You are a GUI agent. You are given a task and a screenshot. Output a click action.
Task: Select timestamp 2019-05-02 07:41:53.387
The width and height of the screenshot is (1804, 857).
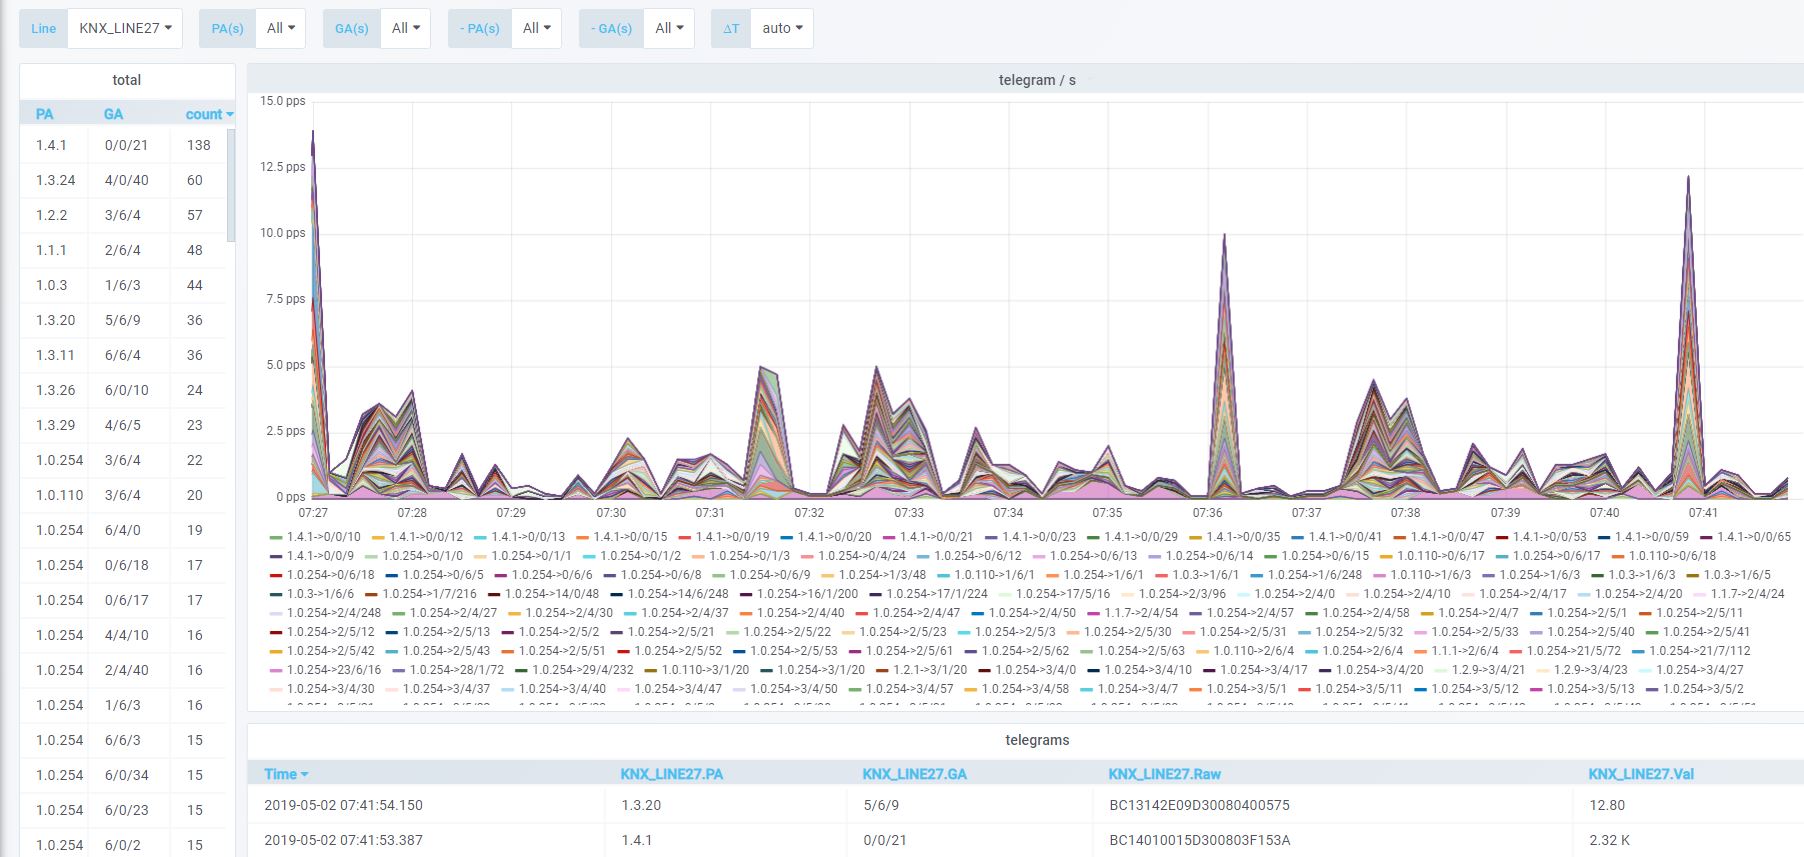tap(343, 840)
